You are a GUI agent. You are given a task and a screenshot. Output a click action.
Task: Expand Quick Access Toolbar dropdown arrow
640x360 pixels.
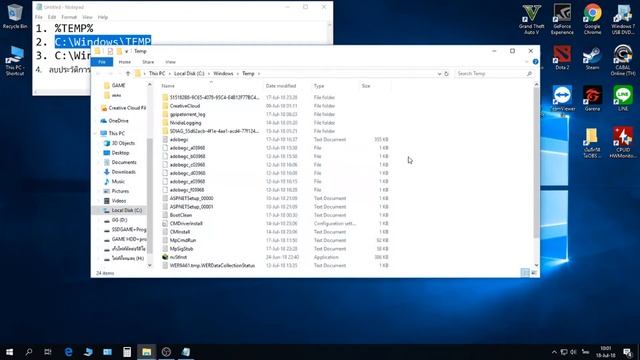point(127,51)
